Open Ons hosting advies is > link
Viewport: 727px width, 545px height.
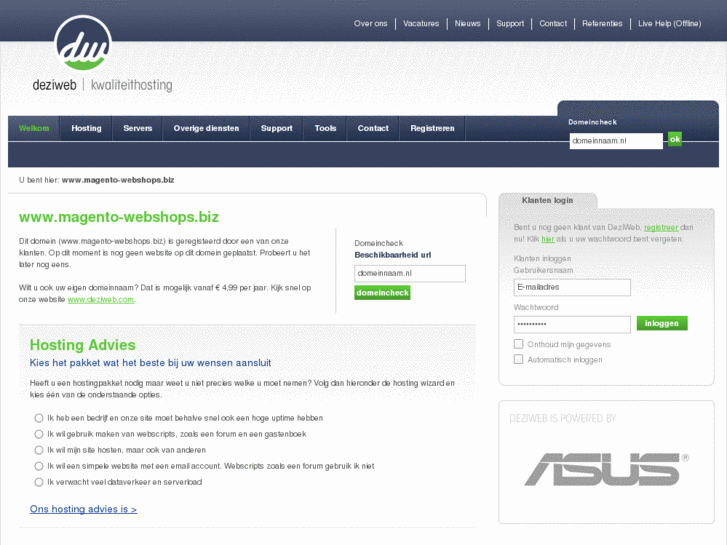pyautogui.click(x=83, y=509)
